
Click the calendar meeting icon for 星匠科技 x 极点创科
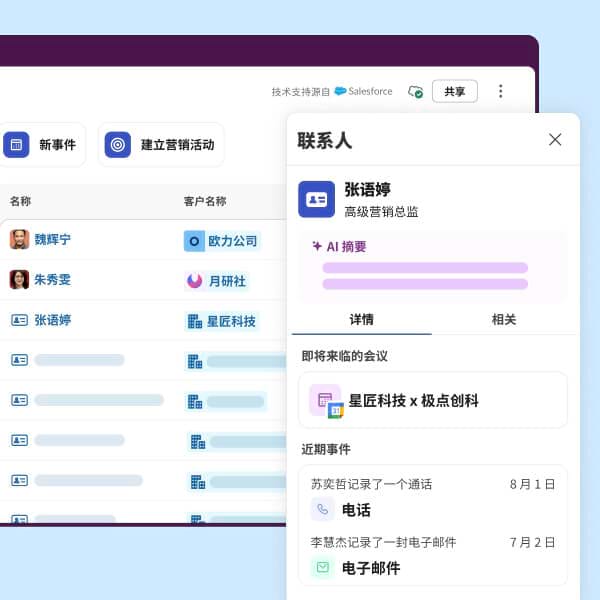point(326,400)
